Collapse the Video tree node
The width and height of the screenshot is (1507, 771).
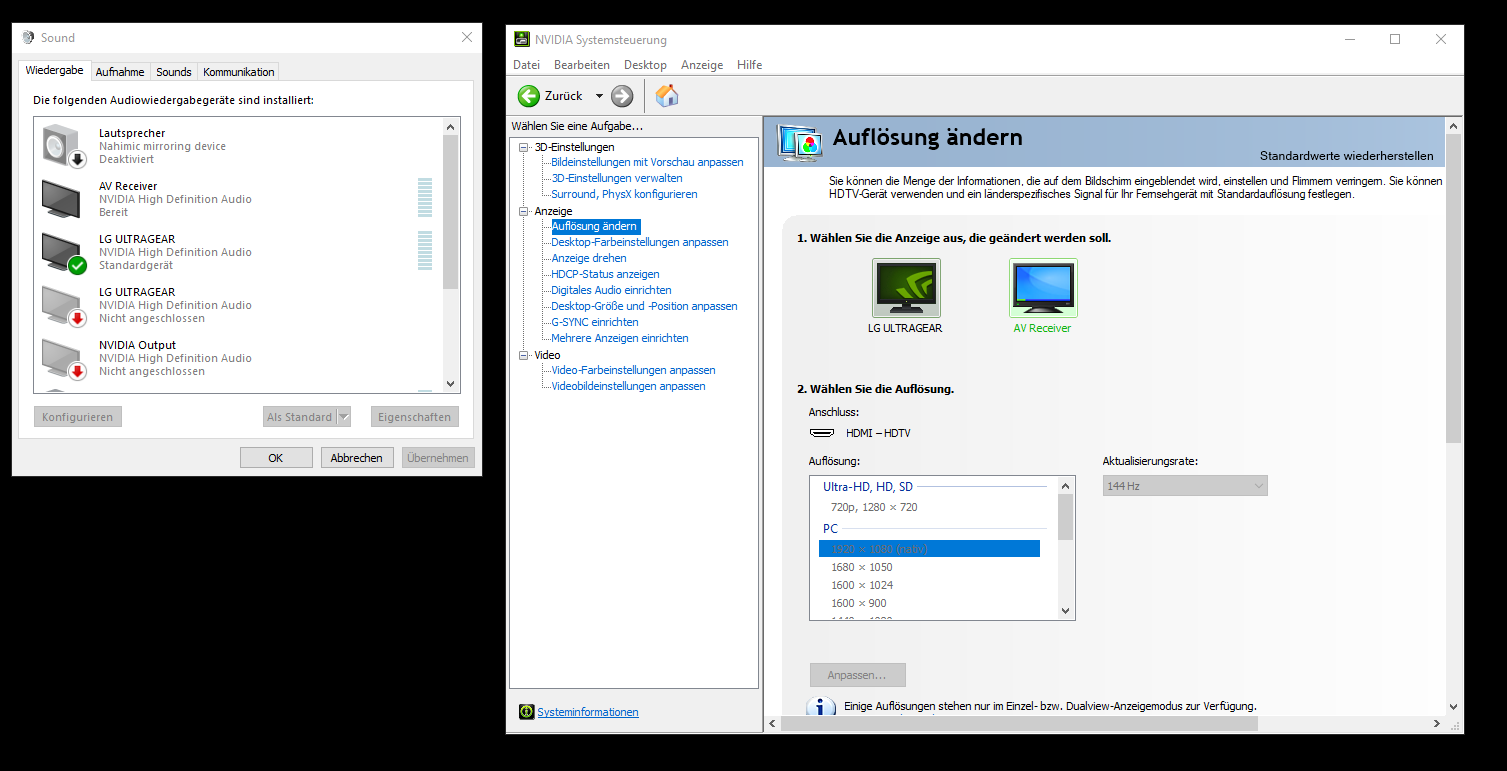point(523,355)
